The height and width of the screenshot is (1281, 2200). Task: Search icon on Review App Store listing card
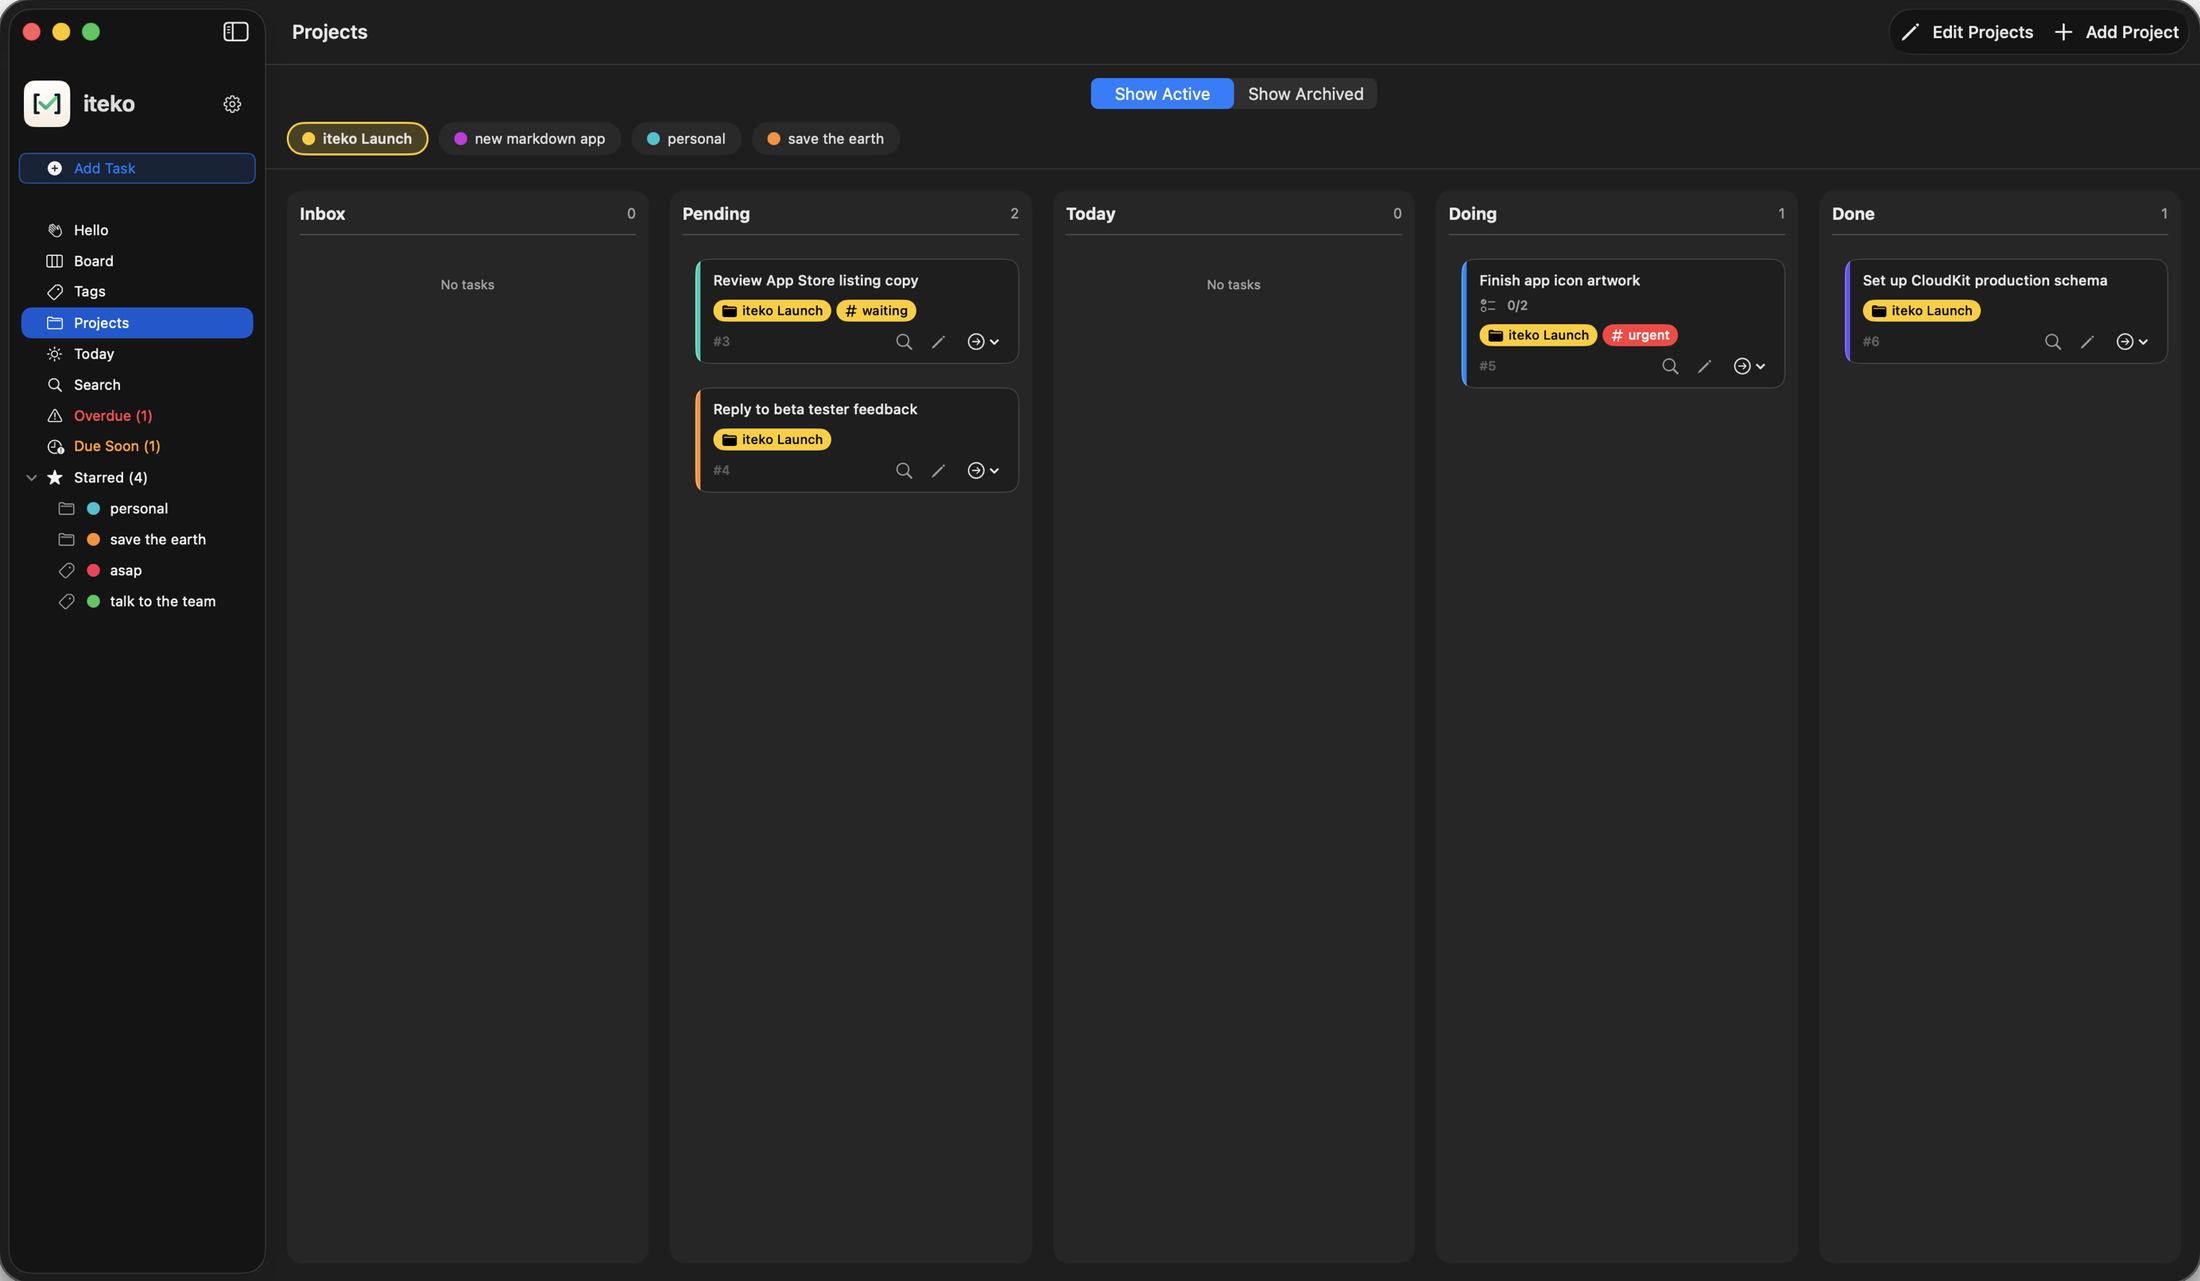click(904, 342)
